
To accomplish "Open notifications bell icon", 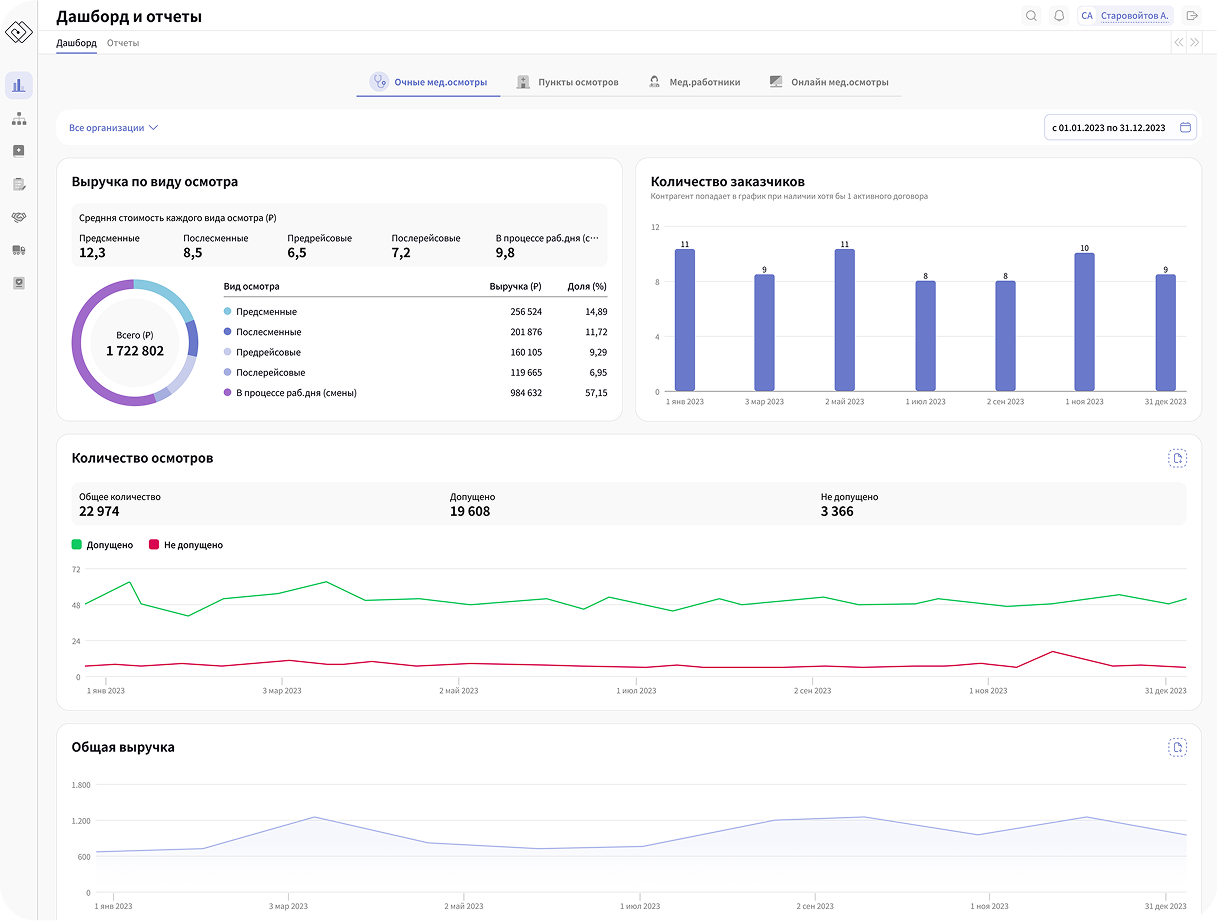I will [1059, 16].
